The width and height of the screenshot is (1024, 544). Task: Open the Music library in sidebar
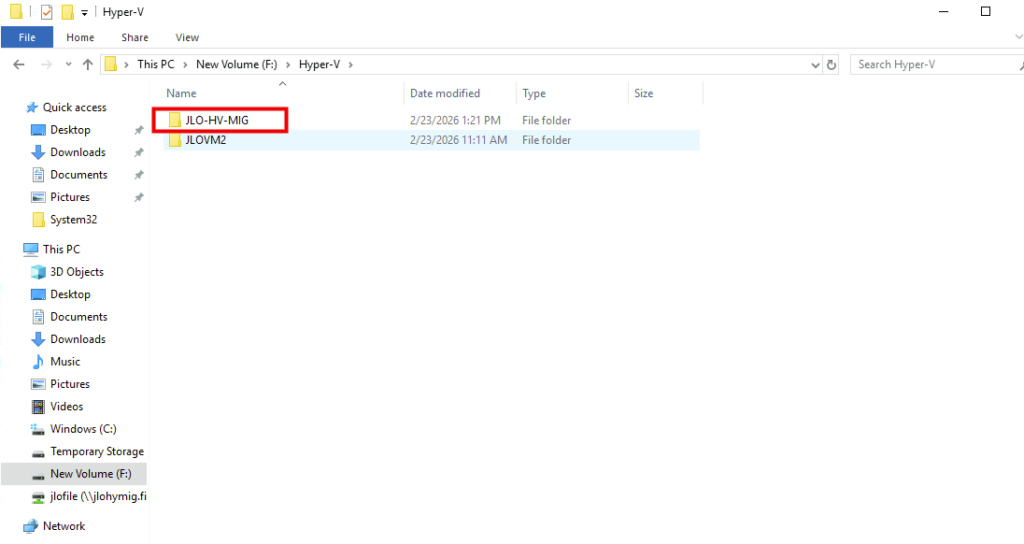tap(65, 362)
